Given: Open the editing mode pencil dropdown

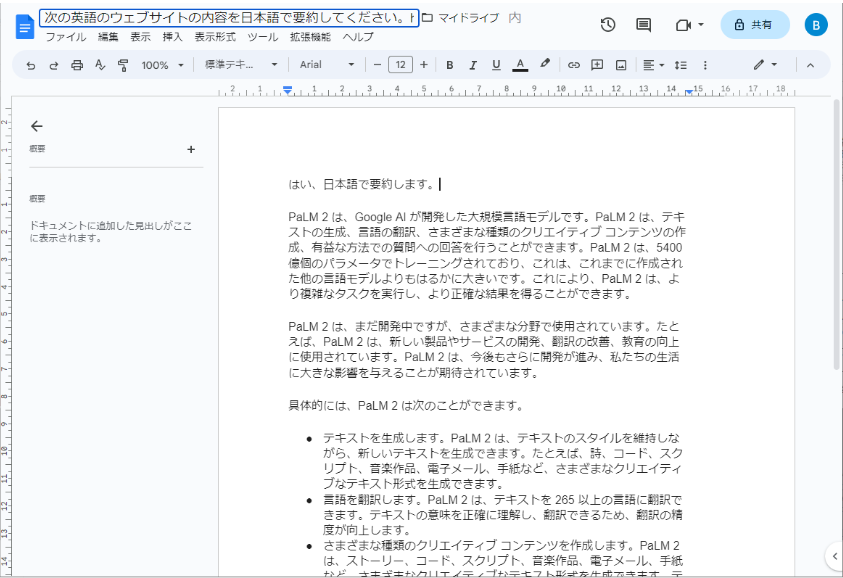Looking at the screenshot, I should coord(765,65).
